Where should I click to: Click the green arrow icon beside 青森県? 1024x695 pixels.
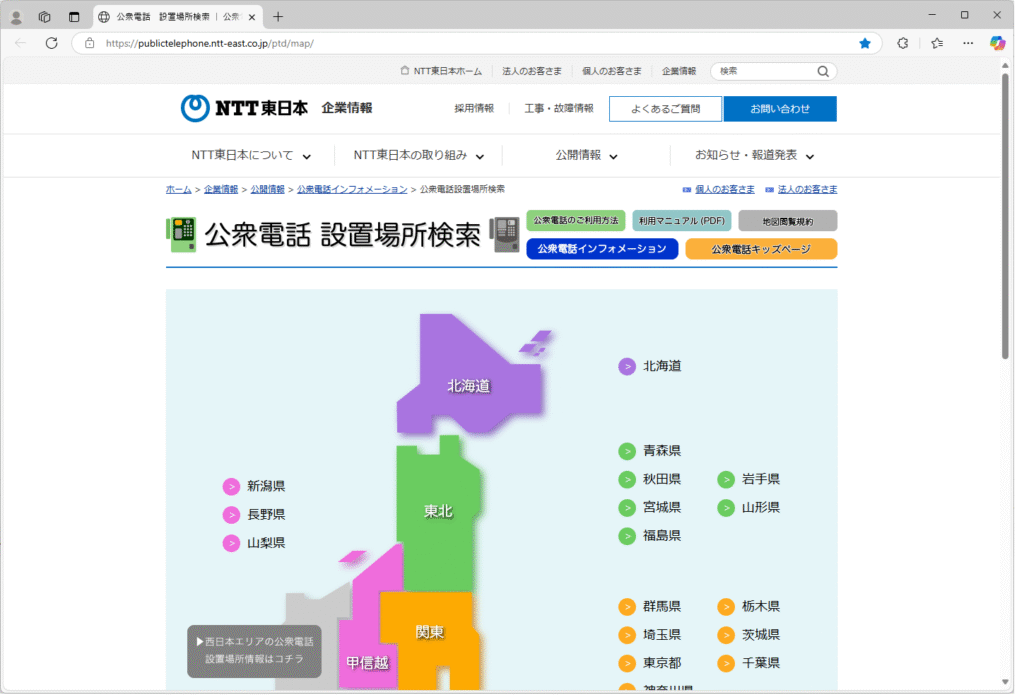coord(627,451)
